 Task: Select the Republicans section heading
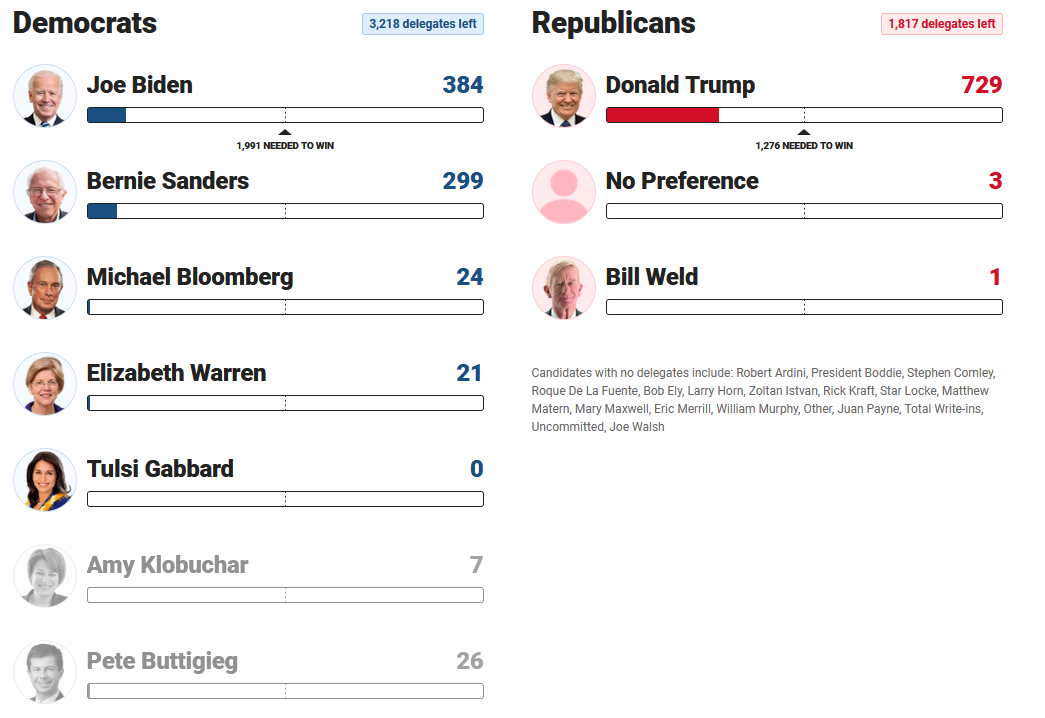point(614,22)
